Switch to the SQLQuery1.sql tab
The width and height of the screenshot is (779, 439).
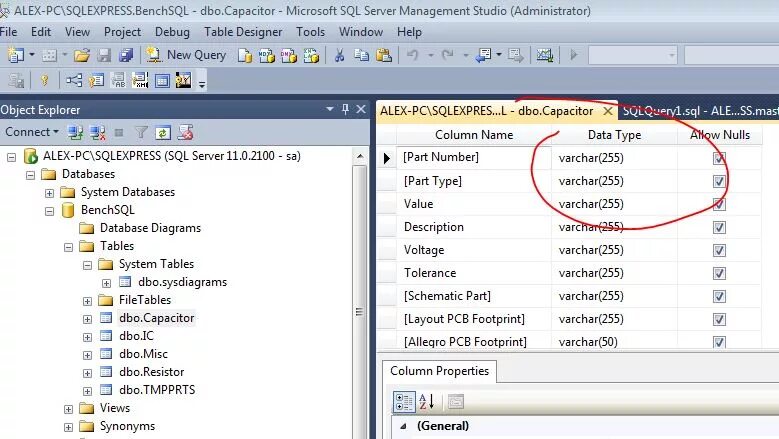click(698, 111)
